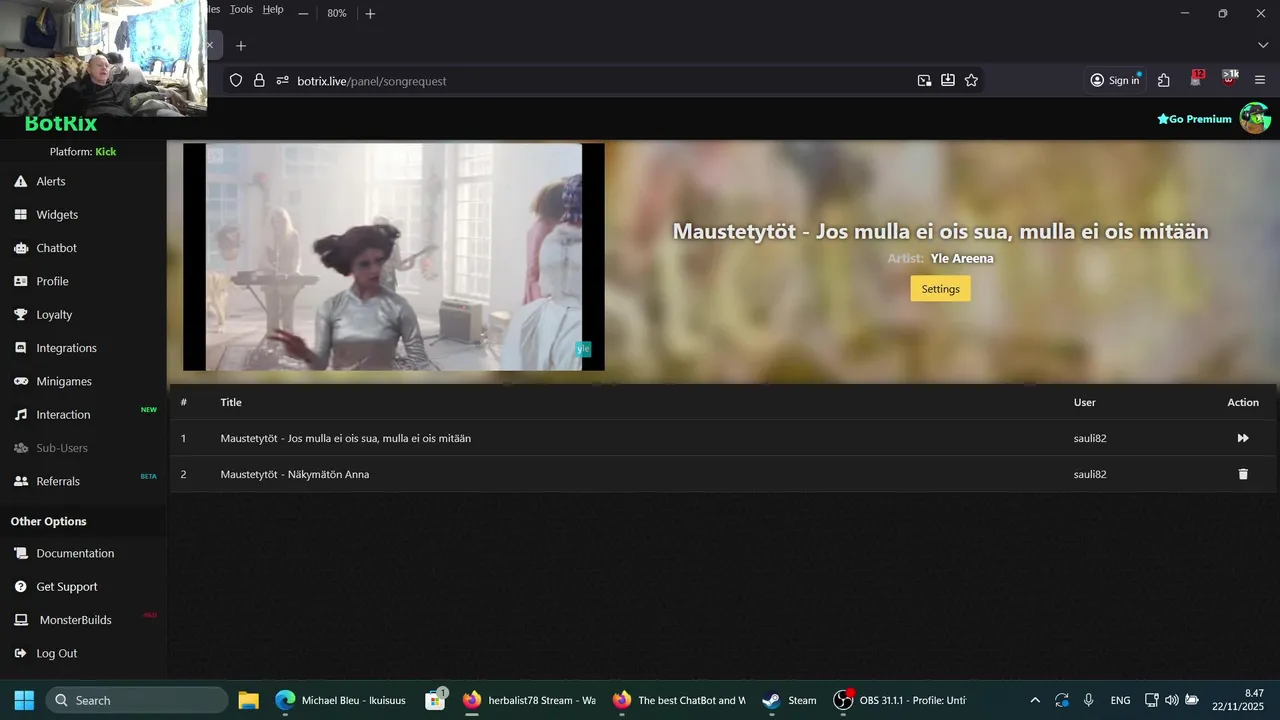1280x720 pixels.
Task: Click the Firefox Sign in button
Action: [1115, 80]
